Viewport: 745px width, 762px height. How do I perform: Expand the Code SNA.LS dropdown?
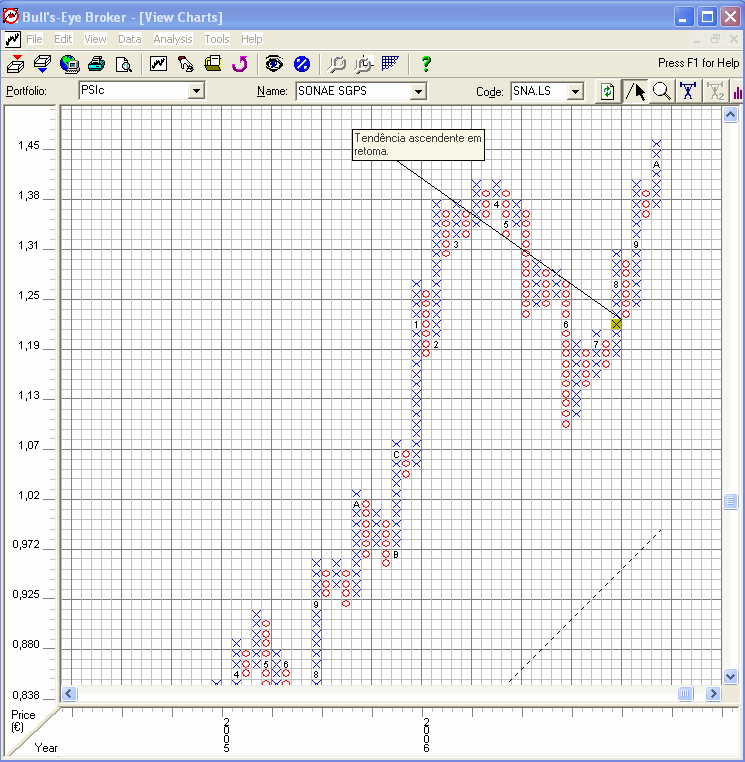point(575,91)
